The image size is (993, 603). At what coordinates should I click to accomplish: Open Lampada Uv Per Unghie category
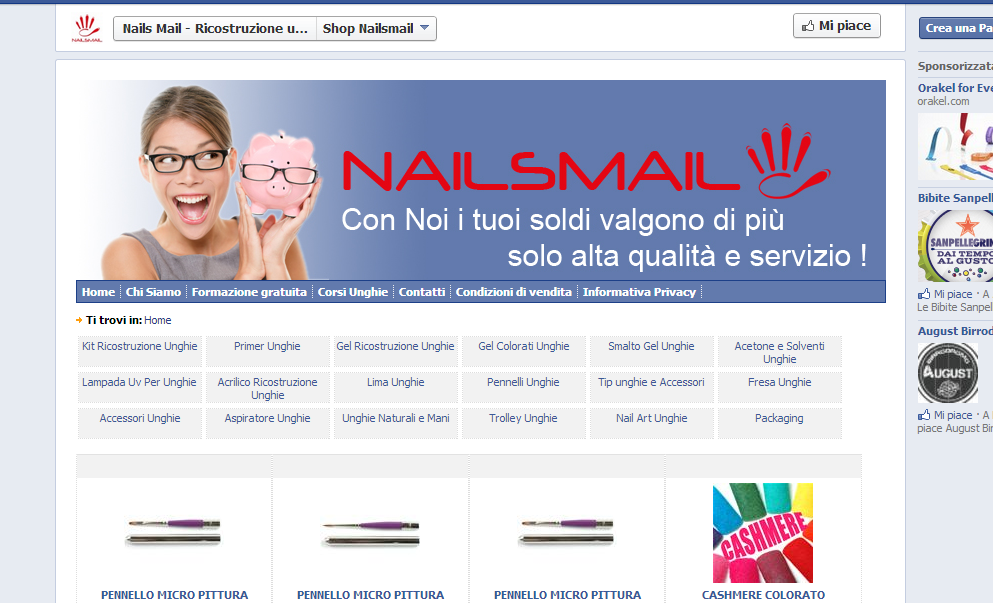(x=139, y=383)
